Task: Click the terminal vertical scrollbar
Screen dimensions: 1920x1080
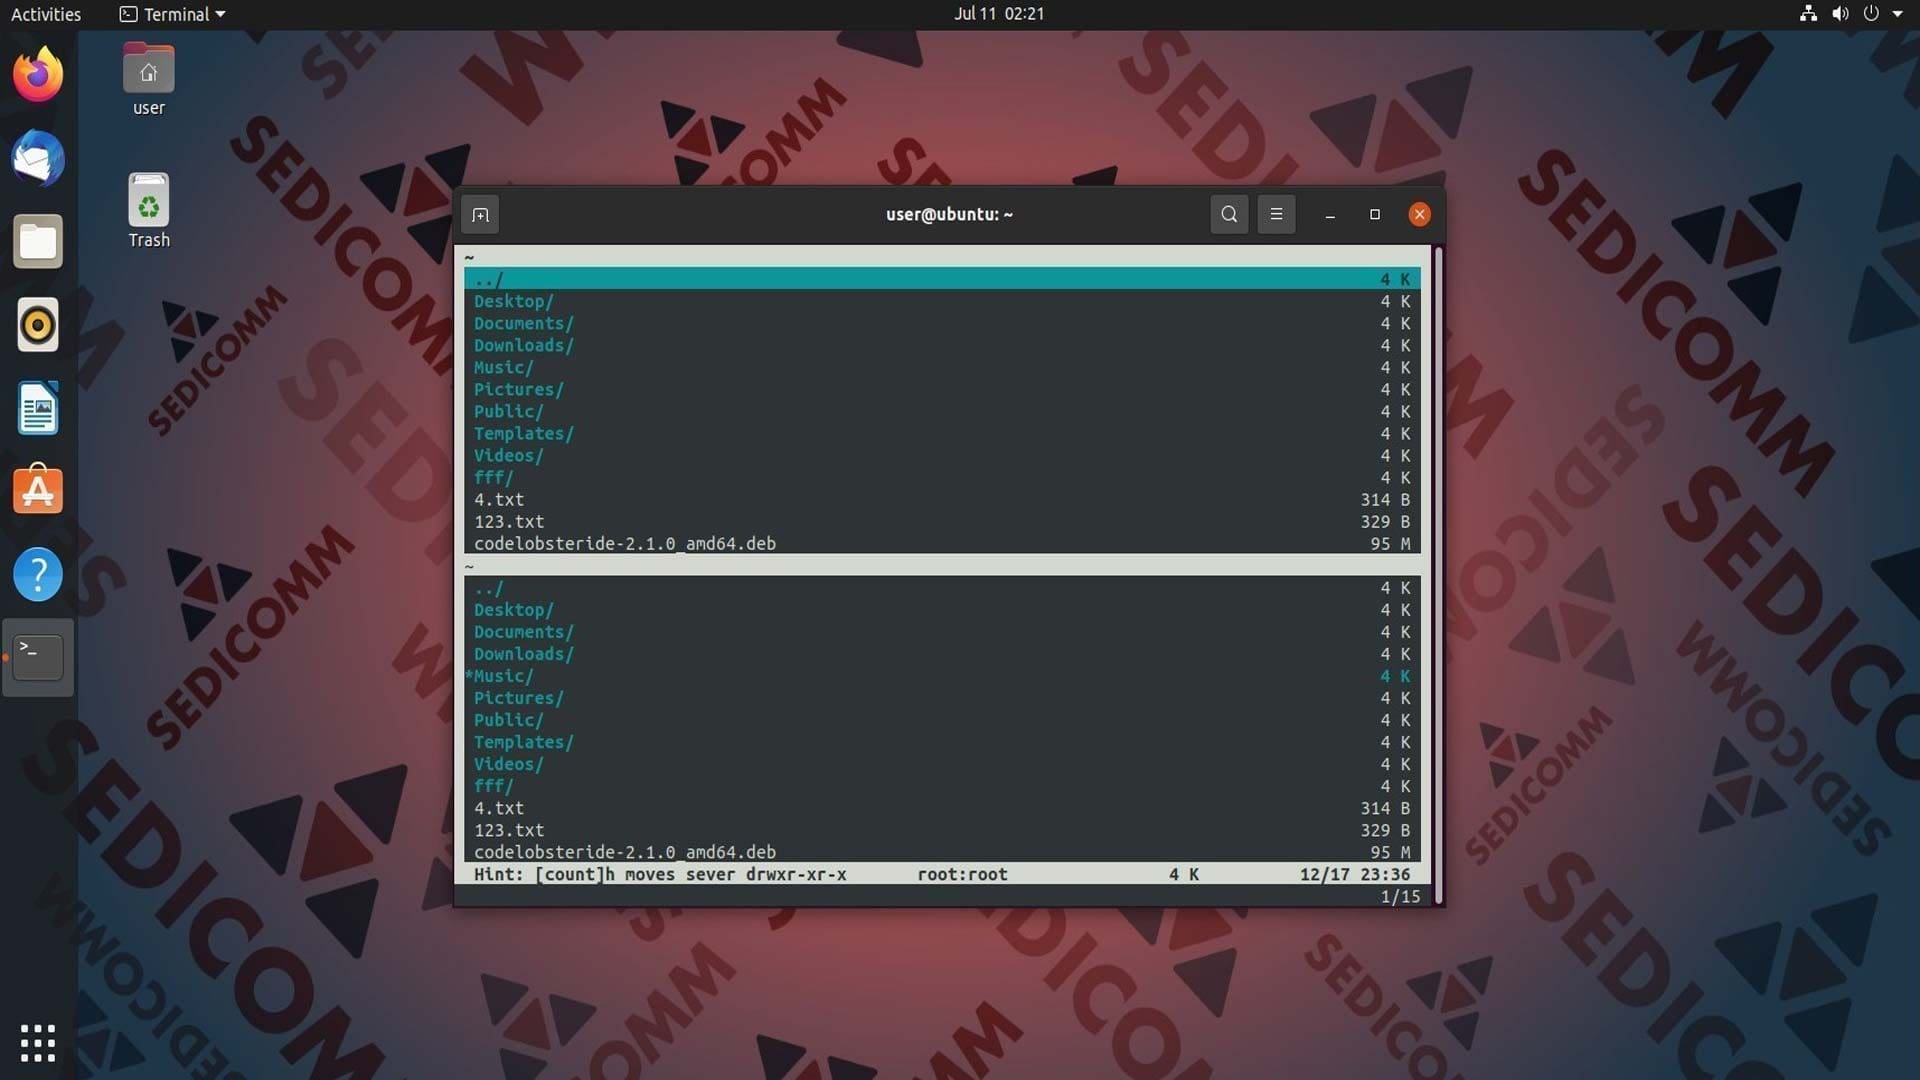Action: coord(1438,575)
